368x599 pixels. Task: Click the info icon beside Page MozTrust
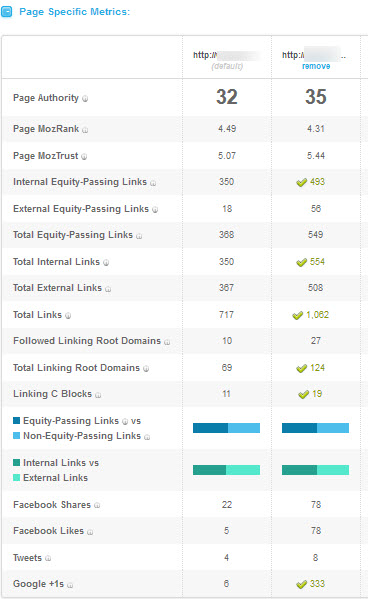84,157
